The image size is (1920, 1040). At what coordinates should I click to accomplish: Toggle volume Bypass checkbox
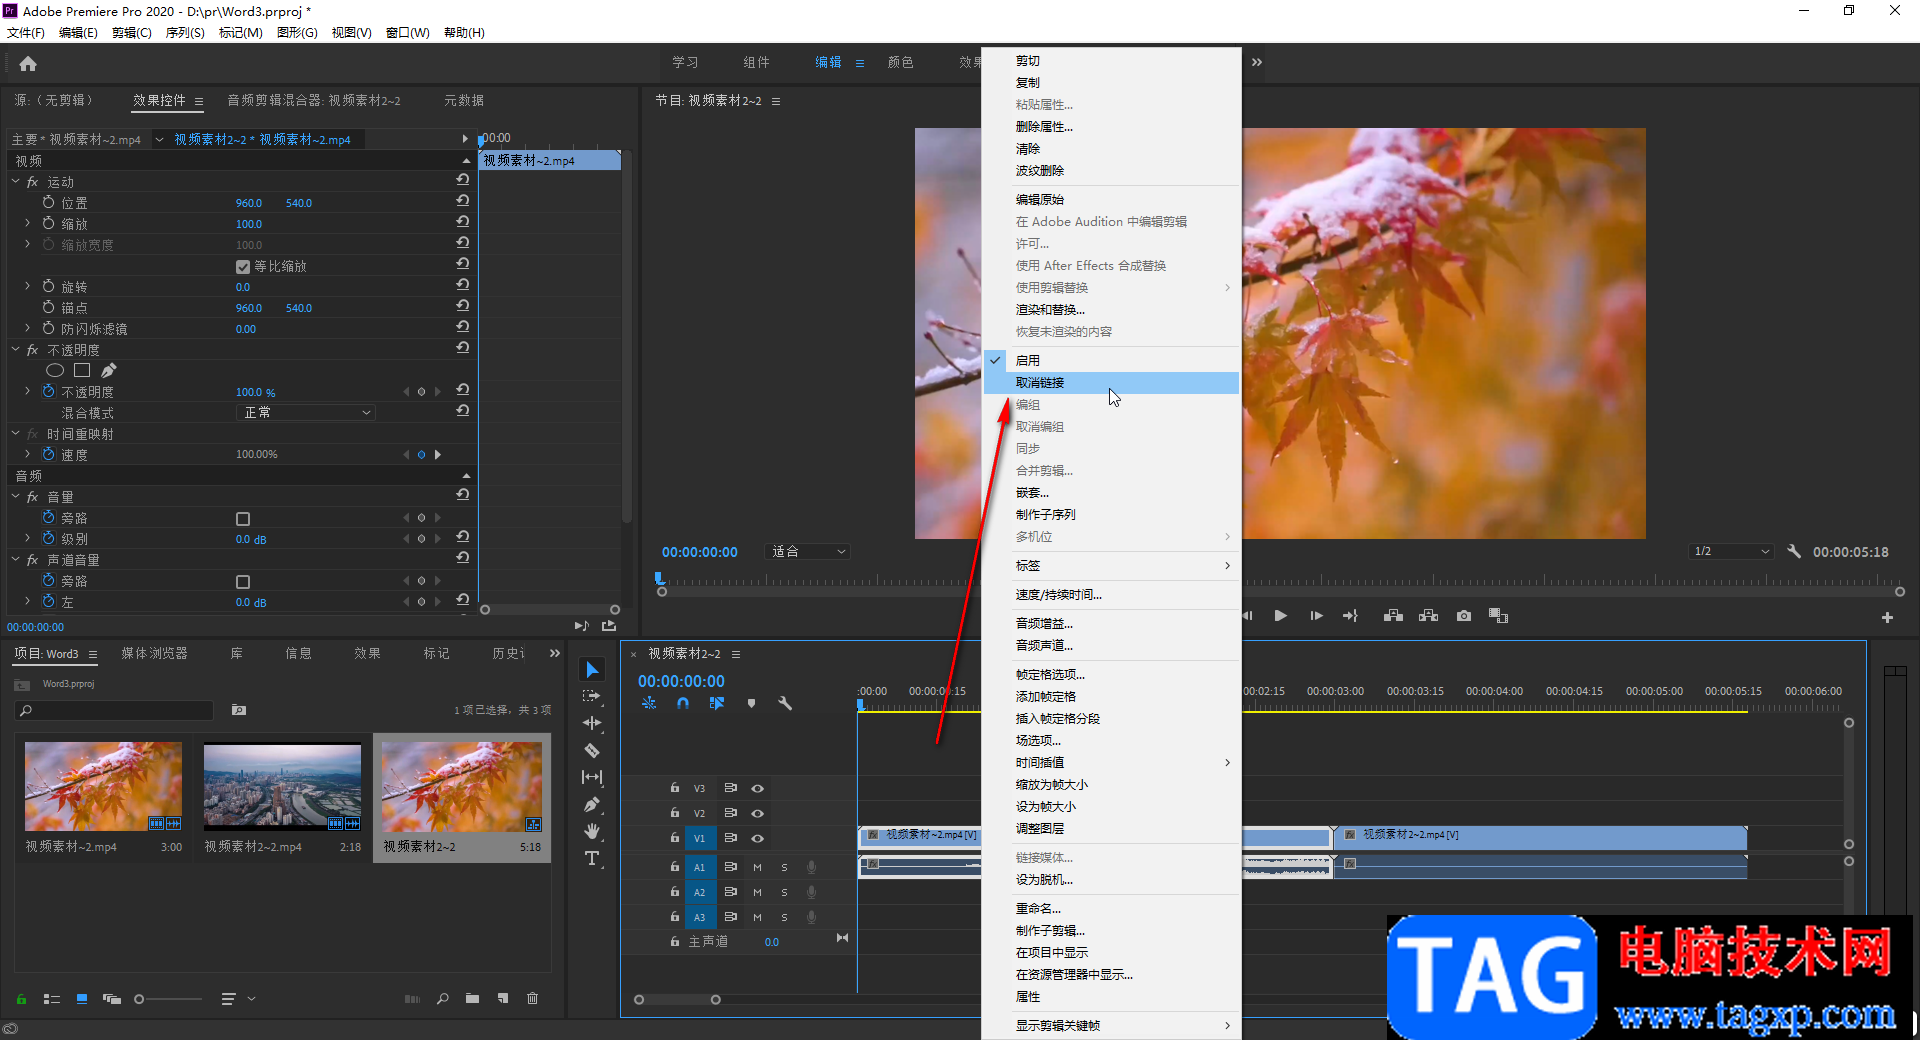coord(243,519)
